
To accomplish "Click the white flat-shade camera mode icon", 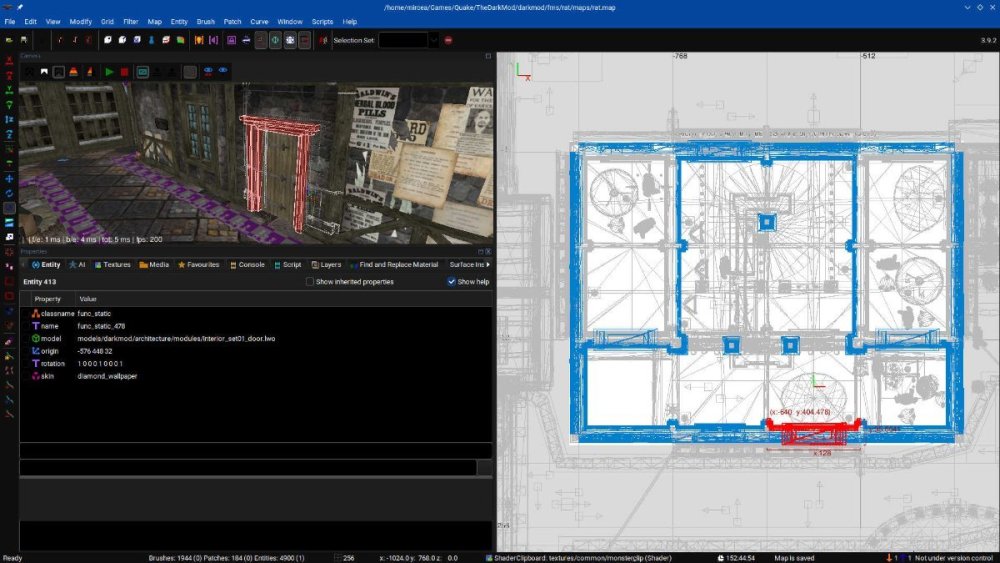I will click(44, 72).
